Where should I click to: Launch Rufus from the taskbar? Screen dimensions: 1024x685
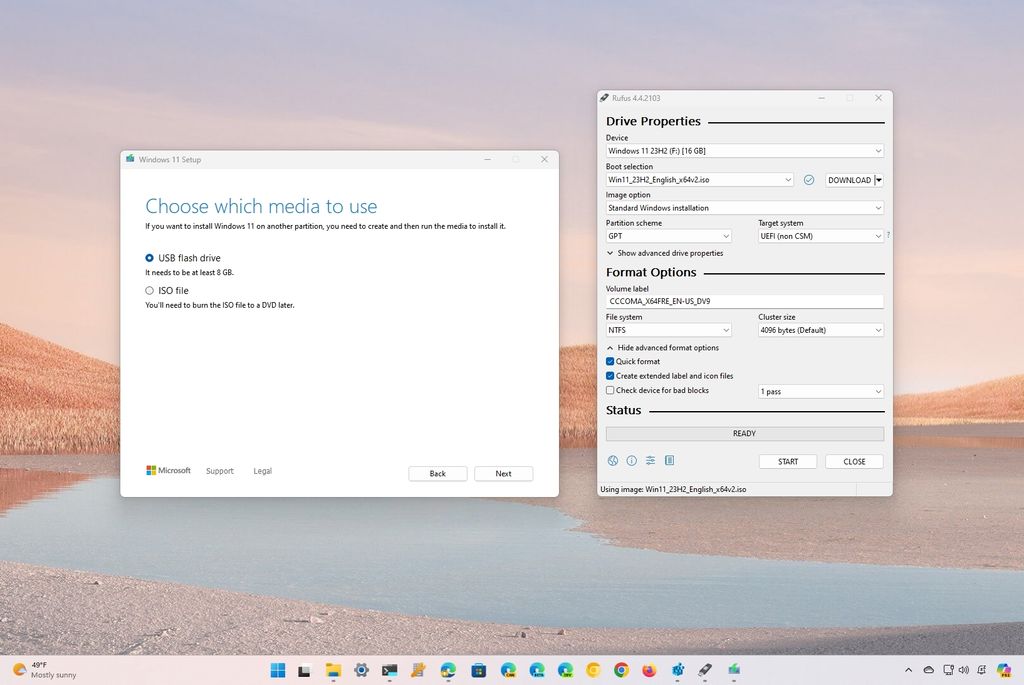(x=703, y=670)
